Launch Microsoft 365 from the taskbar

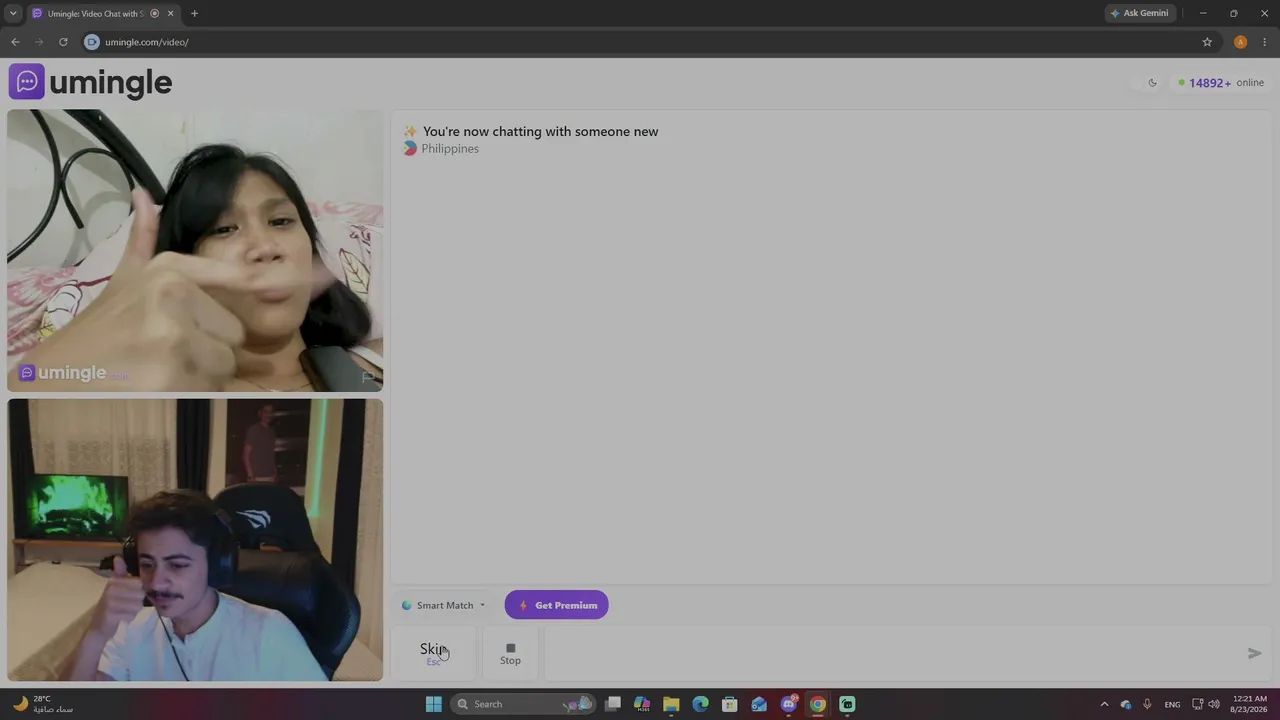click(x=642, y=704)
